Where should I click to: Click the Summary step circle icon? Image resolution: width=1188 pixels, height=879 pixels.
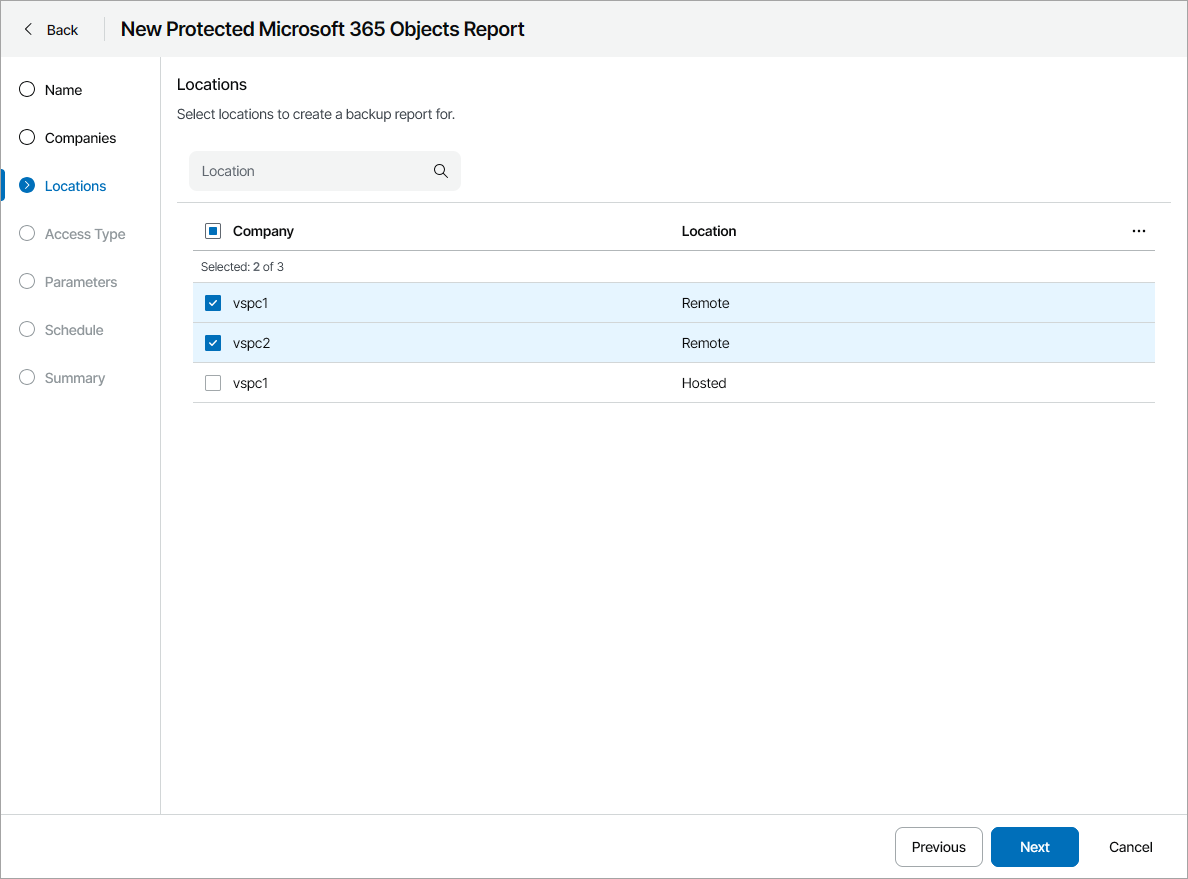27,378
